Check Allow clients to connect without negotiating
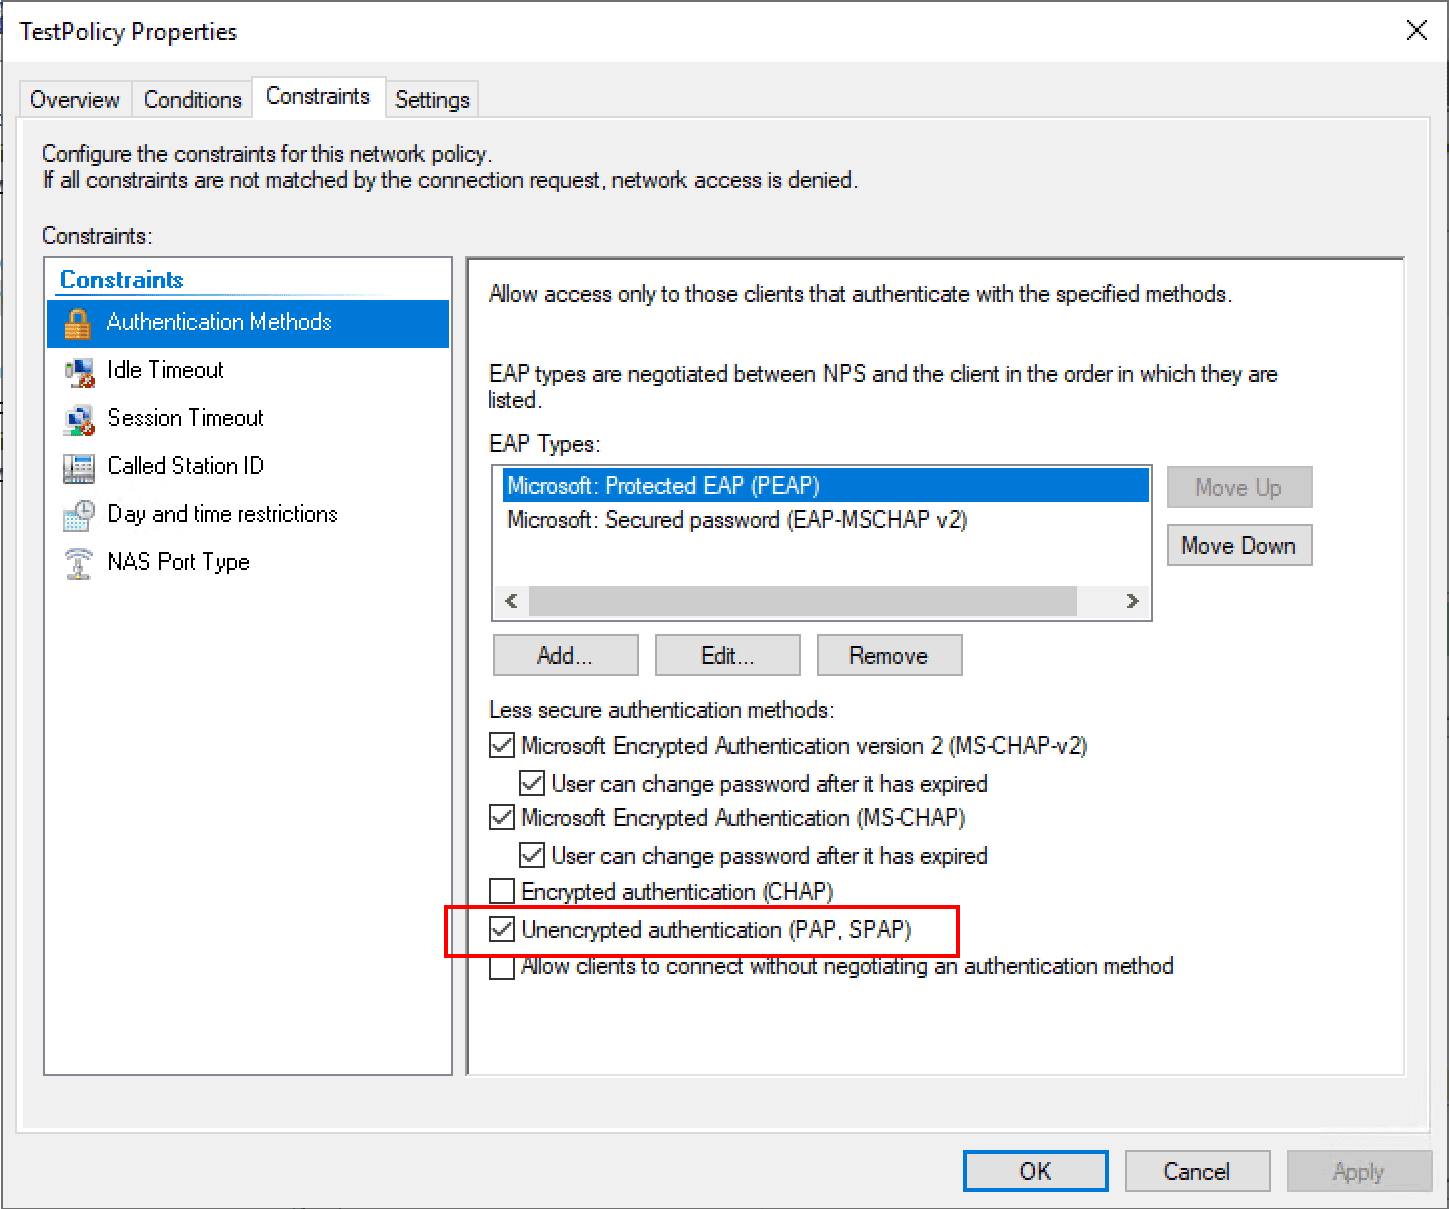The height and width of the screenshot is (1209, 1449). [502, 968]
